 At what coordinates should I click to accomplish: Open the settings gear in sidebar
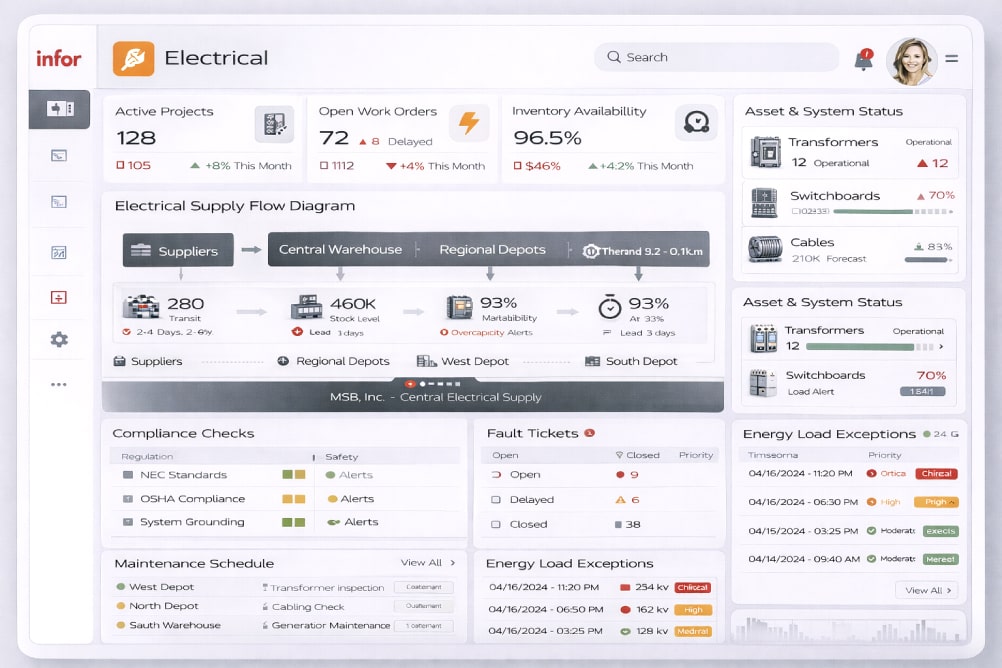pyautogui.click(x=59, y=340)
